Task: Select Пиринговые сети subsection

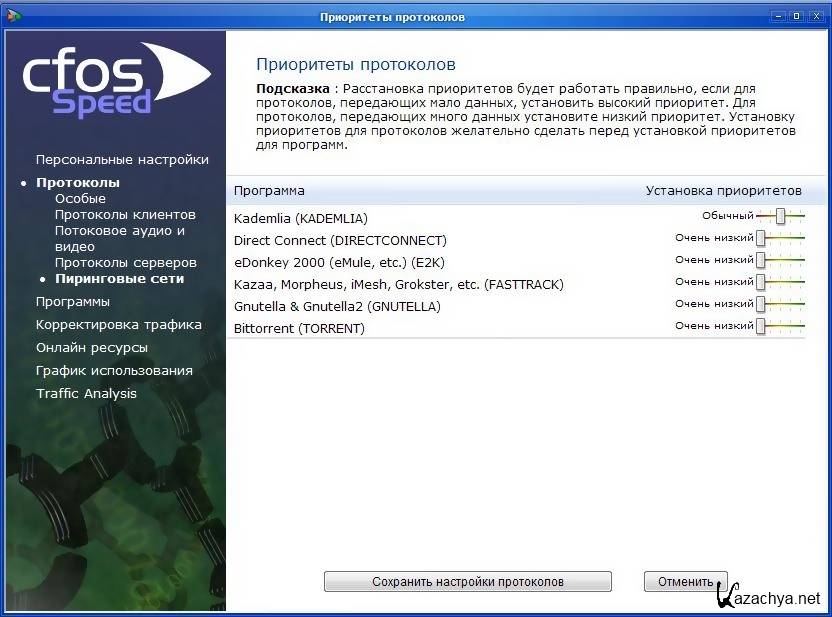Action: click(x=119, y=279)
